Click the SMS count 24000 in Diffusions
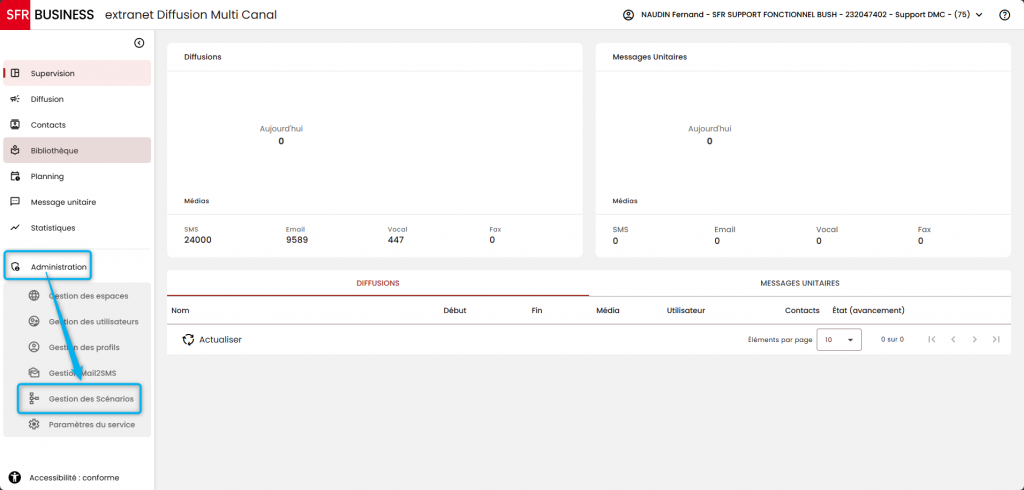This screenshot has width=1024, height=490. (x=198, y=240)
